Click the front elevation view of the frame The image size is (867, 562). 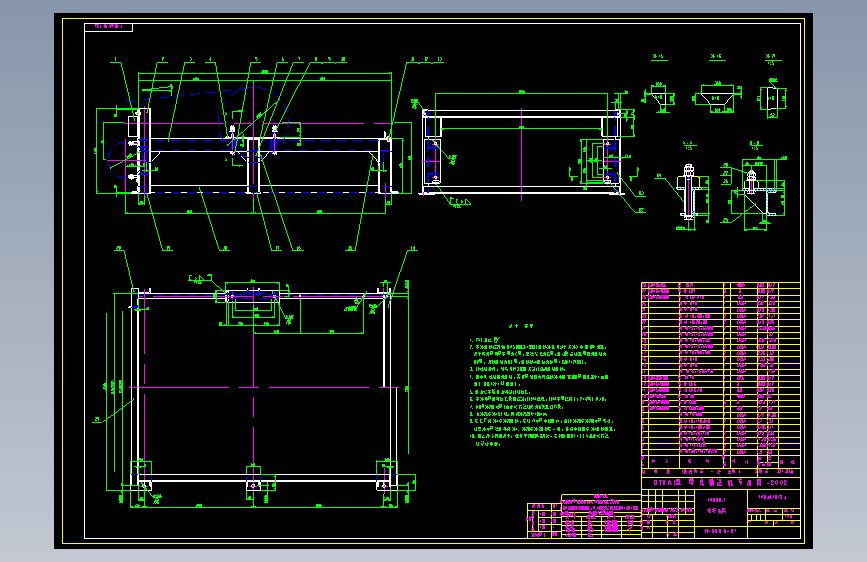point(254,149)
